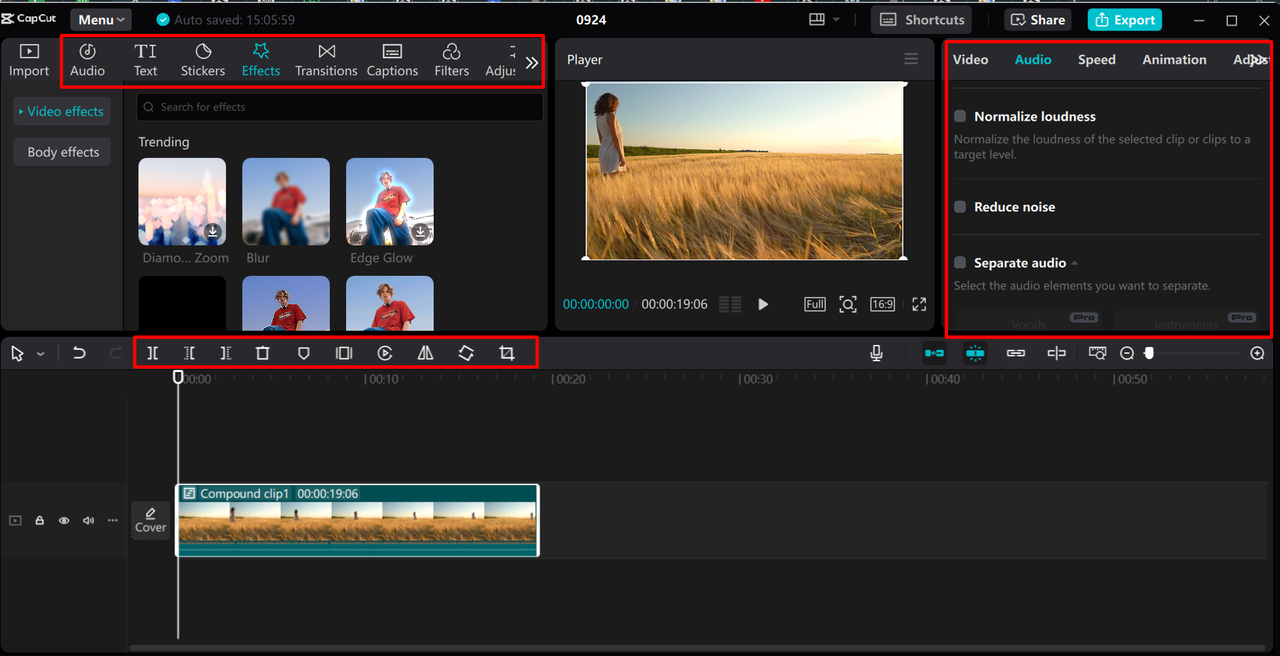Click the Record voiceover microphone icon
1280x656 pixels.
(876, 353)
